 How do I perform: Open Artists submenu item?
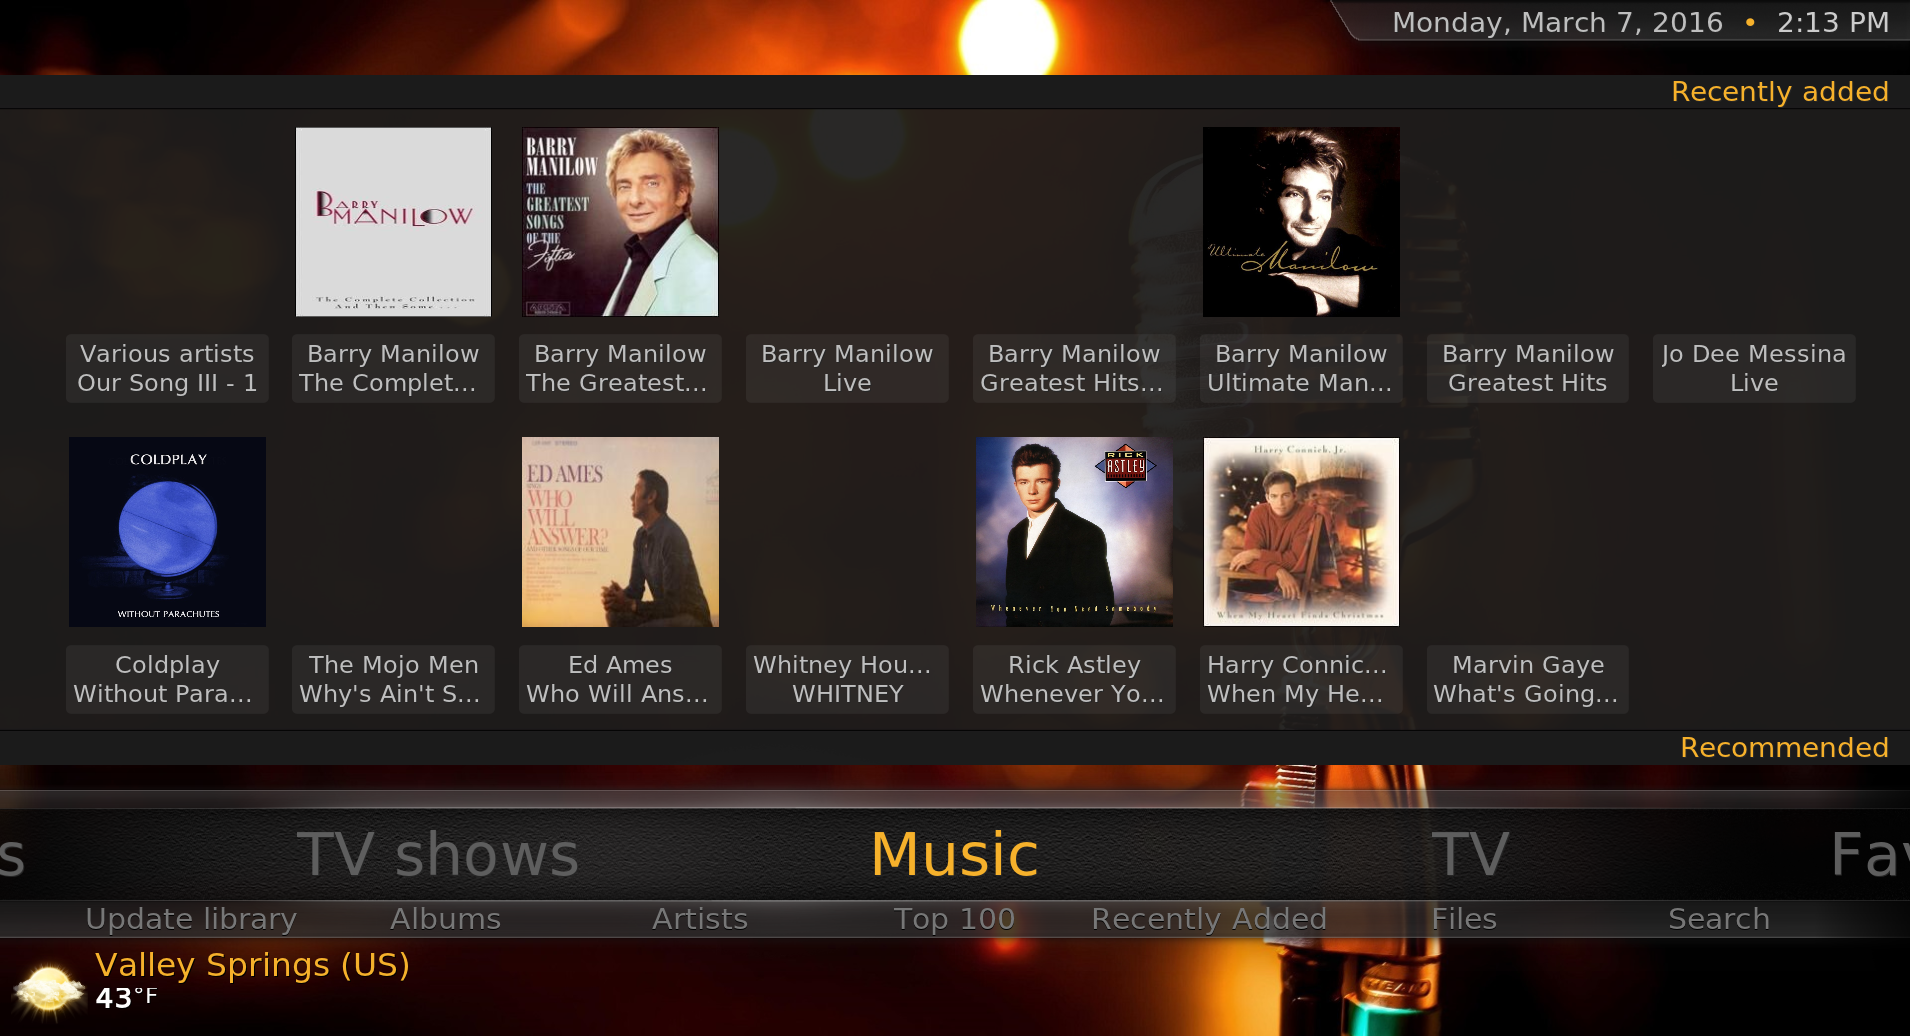[700, 918]
